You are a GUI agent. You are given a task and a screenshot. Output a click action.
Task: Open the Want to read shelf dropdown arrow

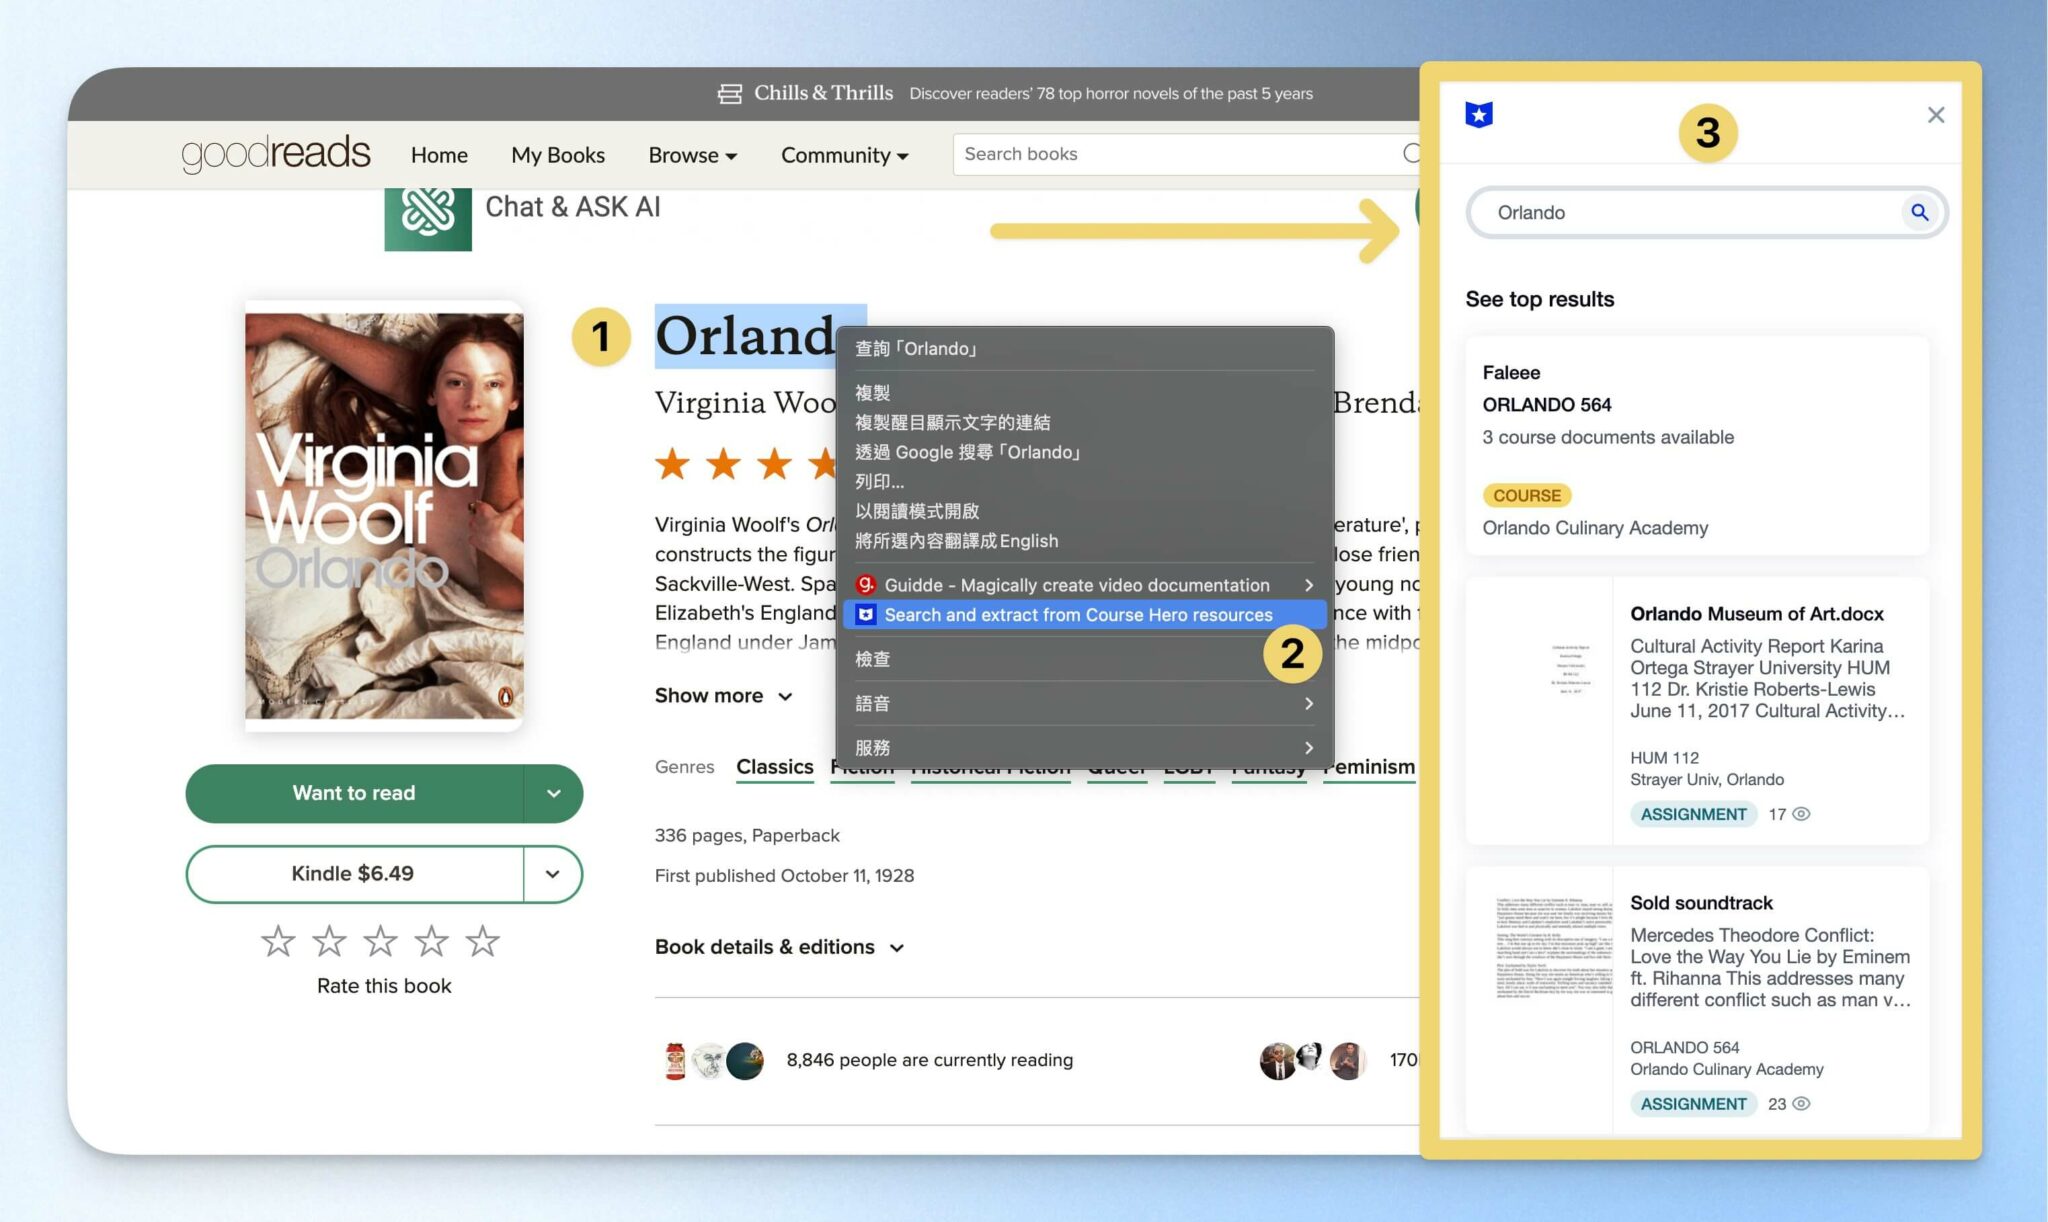[553, 794]
